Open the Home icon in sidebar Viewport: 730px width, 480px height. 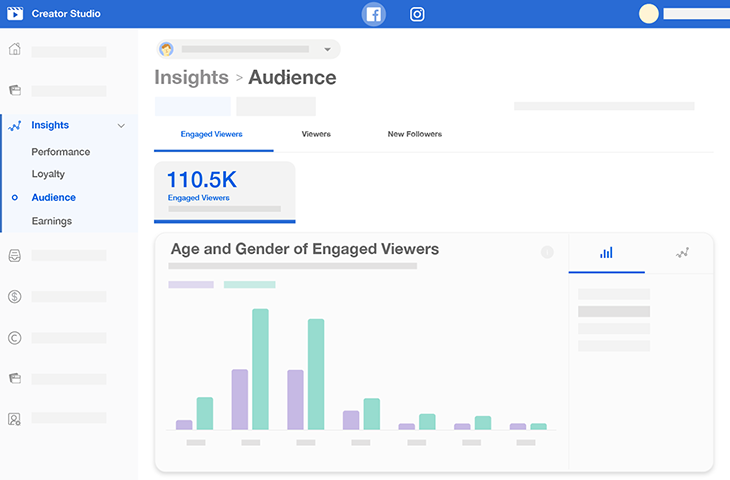15,50
